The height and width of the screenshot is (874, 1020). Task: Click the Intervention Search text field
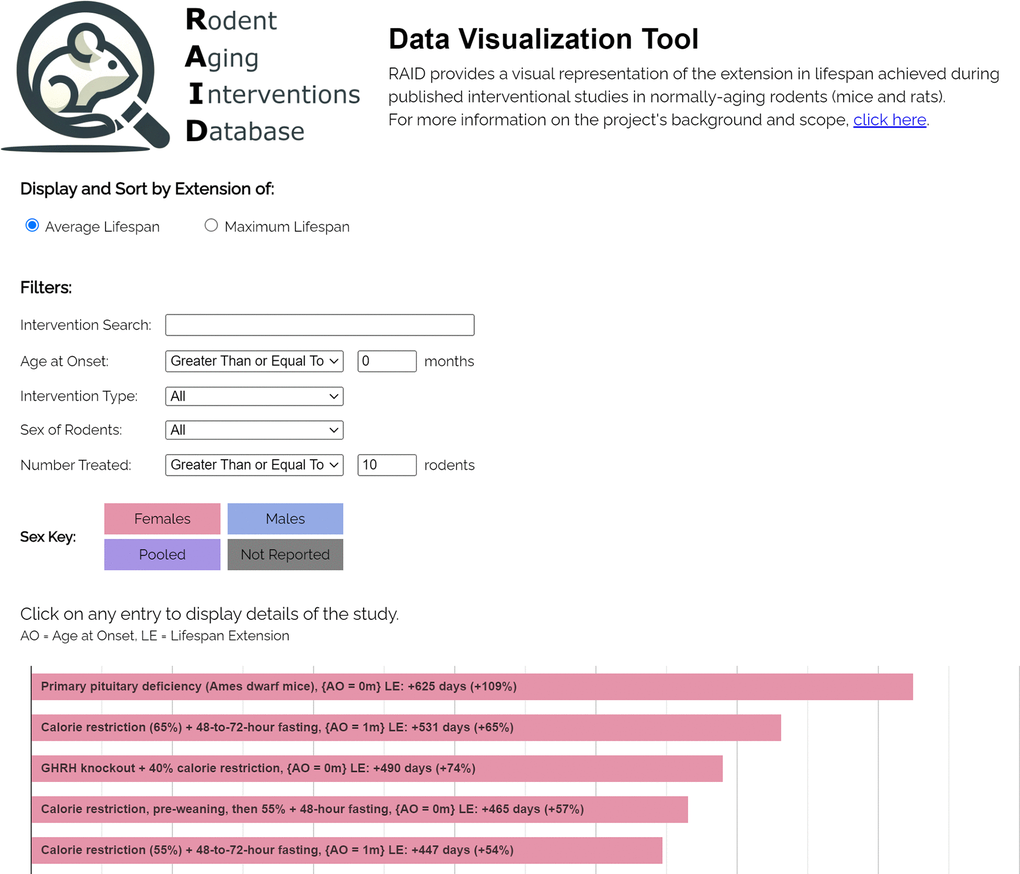coord(319,325)
